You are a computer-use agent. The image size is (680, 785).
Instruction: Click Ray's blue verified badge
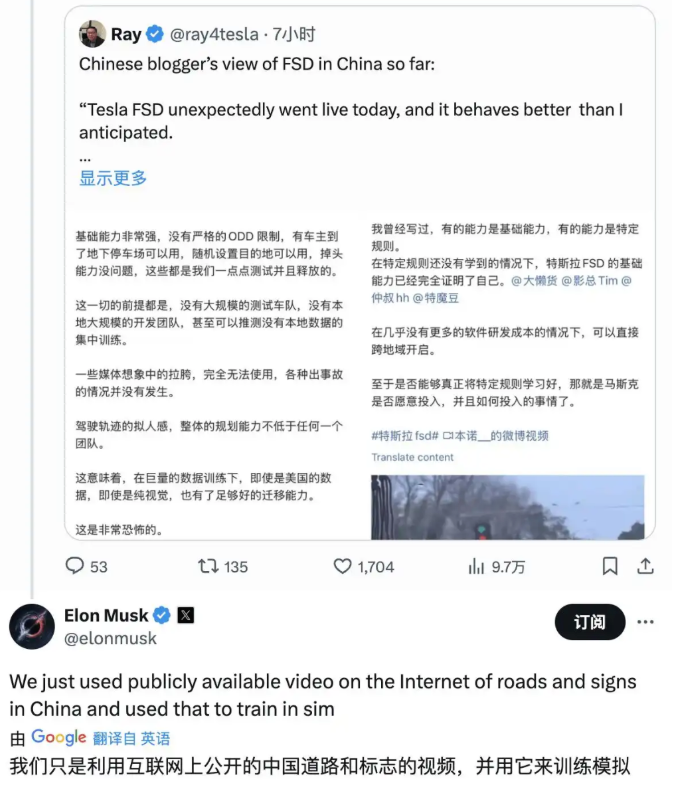pyautogui.click(x=155, y=34)
